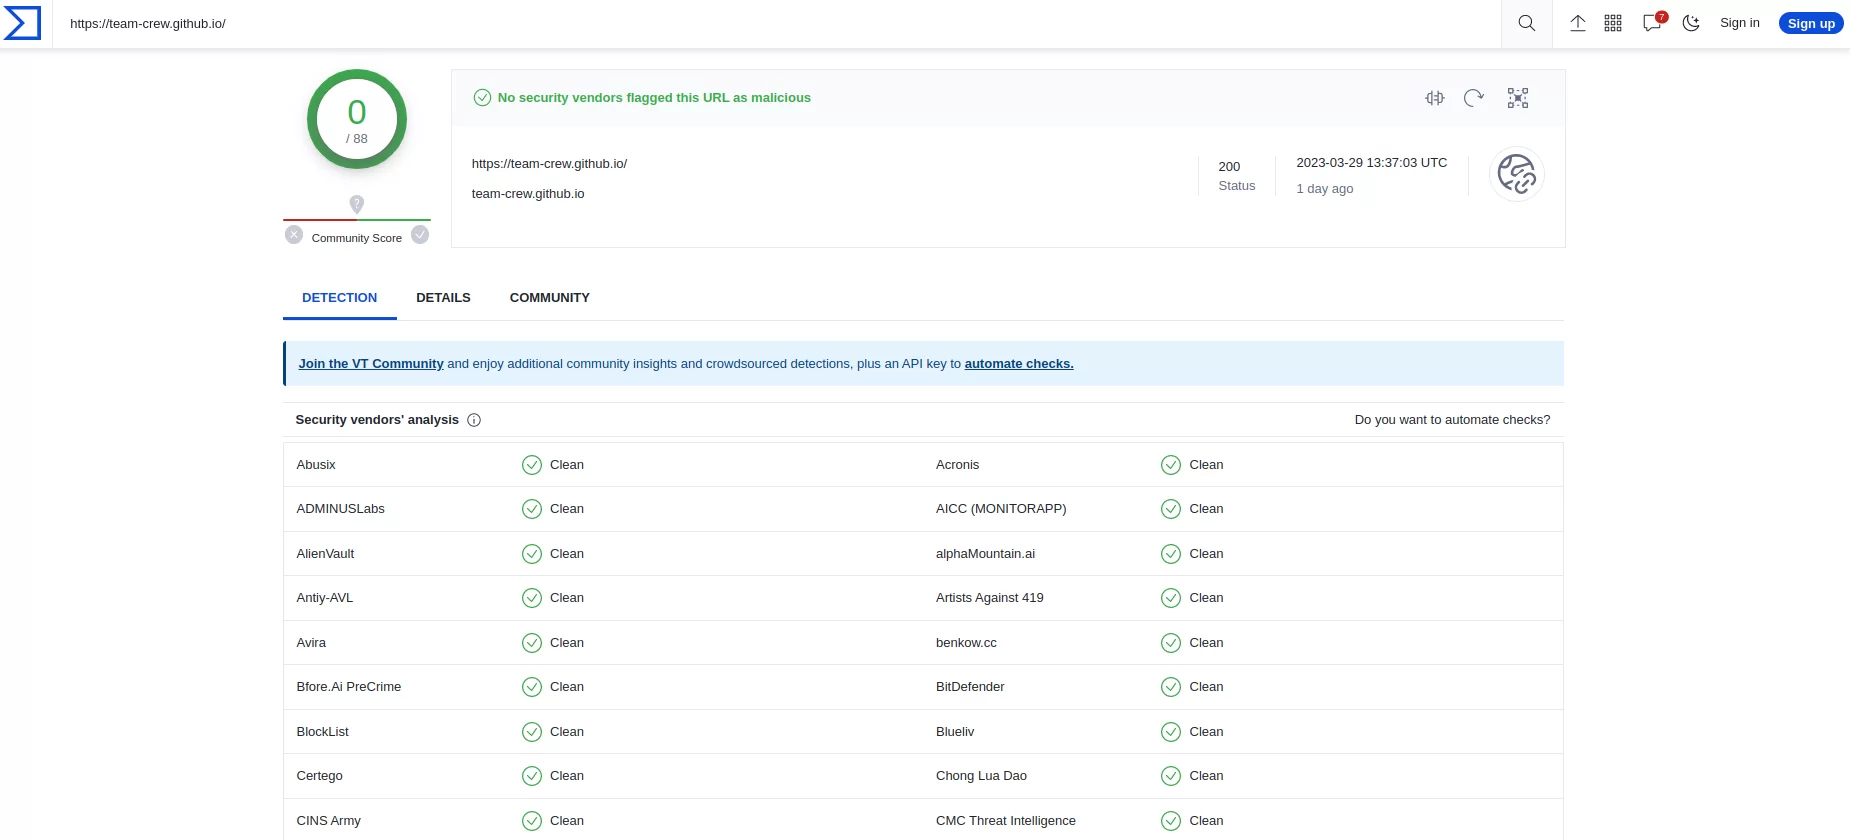Click the Security vendors' analysis info icon
1850x840 pixels.
pyautogui.click(x=474, y=420)
